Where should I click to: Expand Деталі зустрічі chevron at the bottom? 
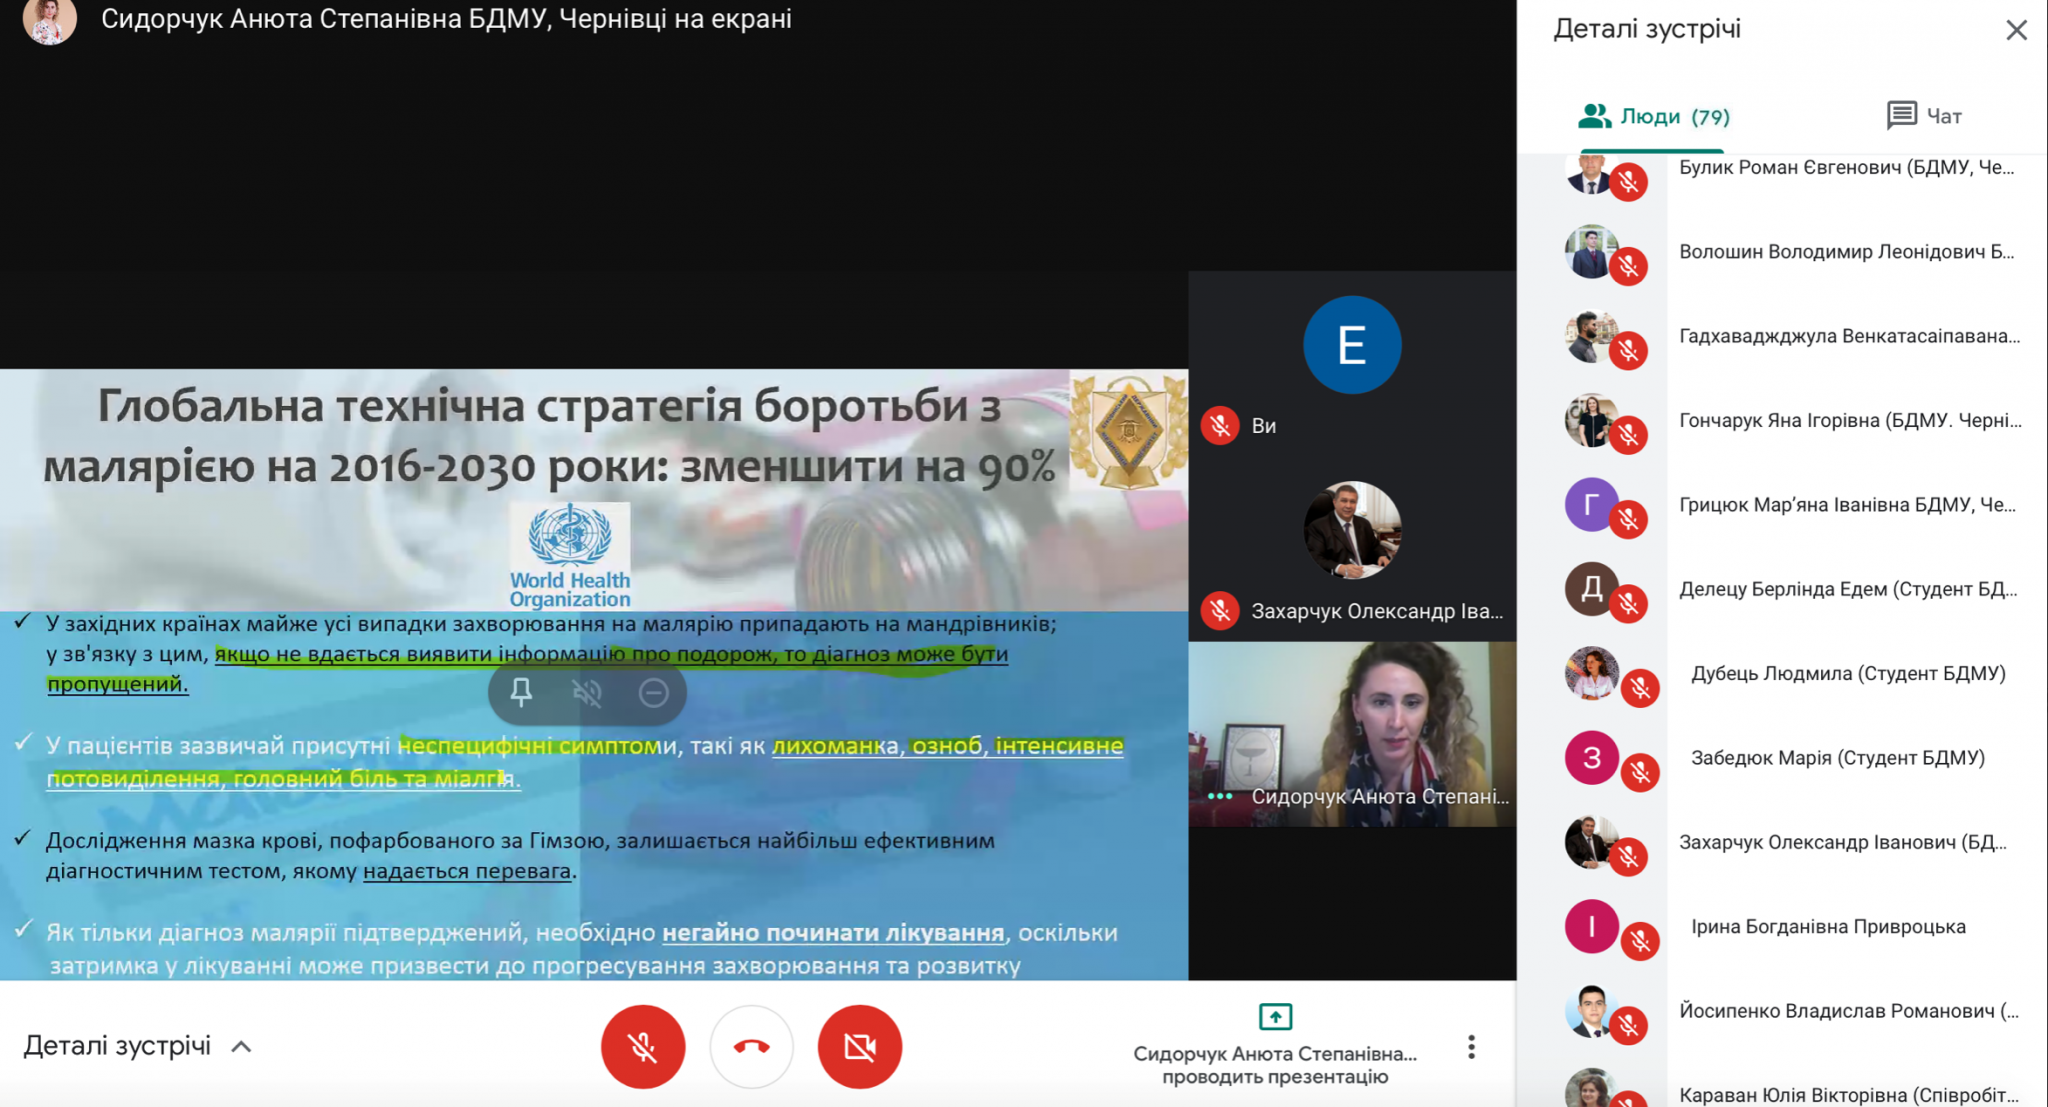point(241,1047)
